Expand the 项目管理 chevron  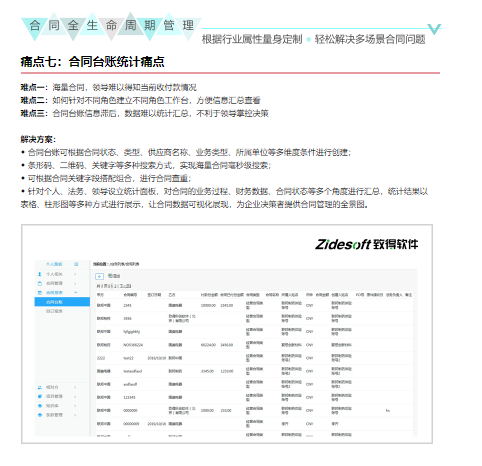(75, 396)
